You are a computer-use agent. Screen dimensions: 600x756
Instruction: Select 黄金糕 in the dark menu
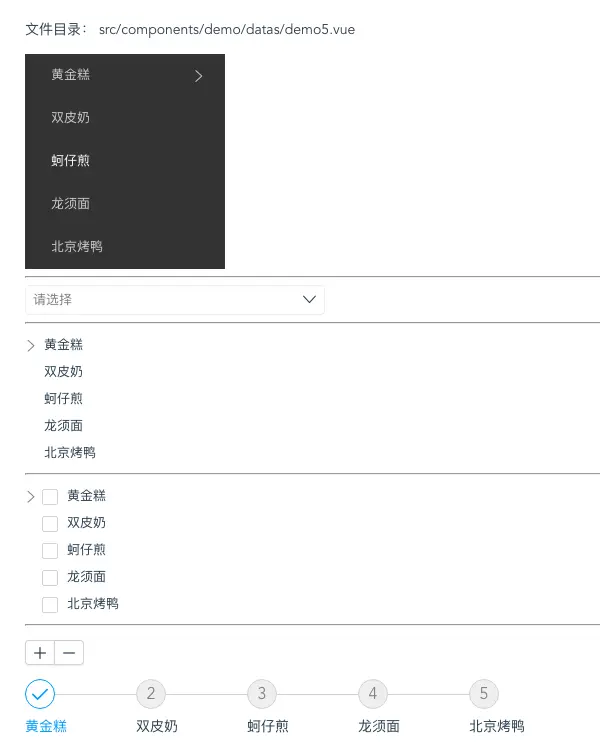click(x=125, y=75)
